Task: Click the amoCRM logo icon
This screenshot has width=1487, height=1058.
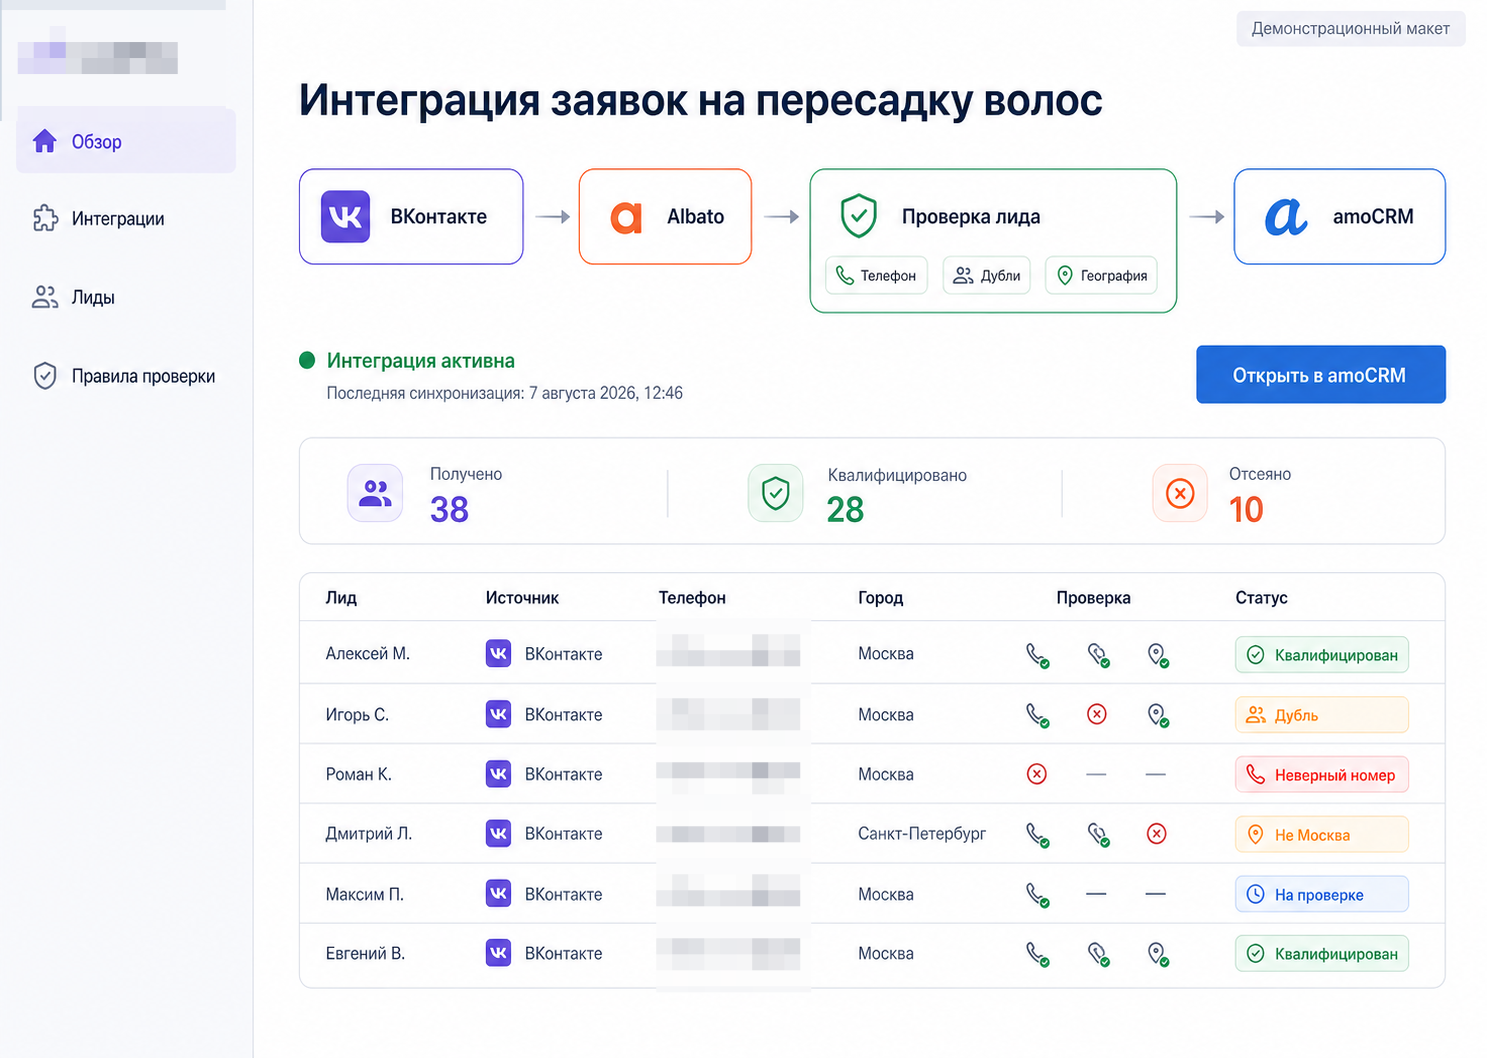Action: (1286, 216)
